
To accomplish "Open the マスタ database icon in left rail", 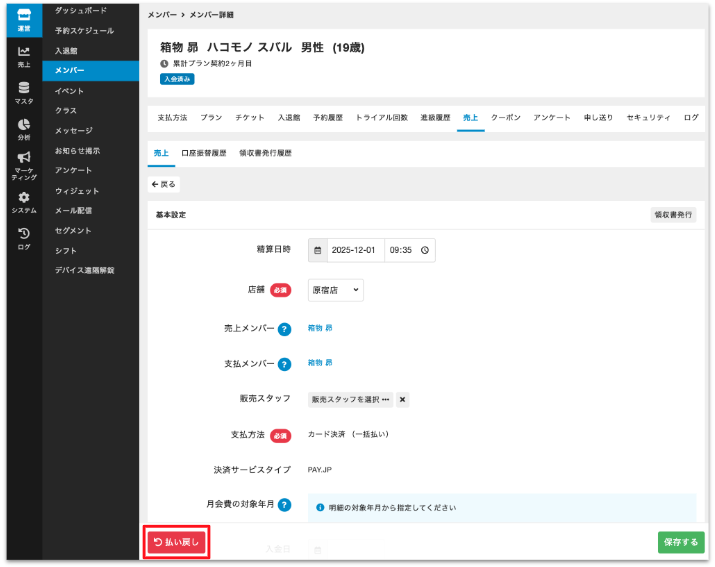I will pos(24,93).
